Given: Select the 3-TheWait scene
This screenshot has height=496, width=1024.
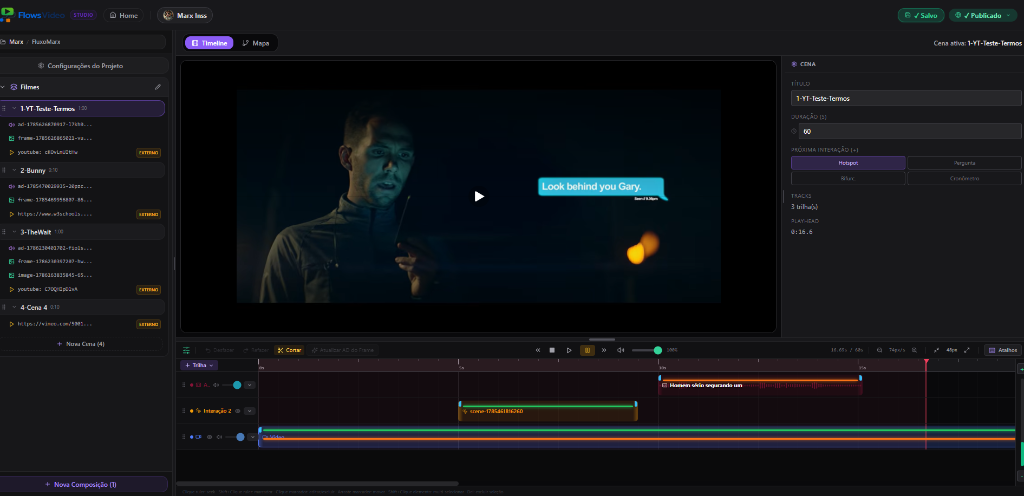Looking at the screenshot, I should (x=82, y=232).
